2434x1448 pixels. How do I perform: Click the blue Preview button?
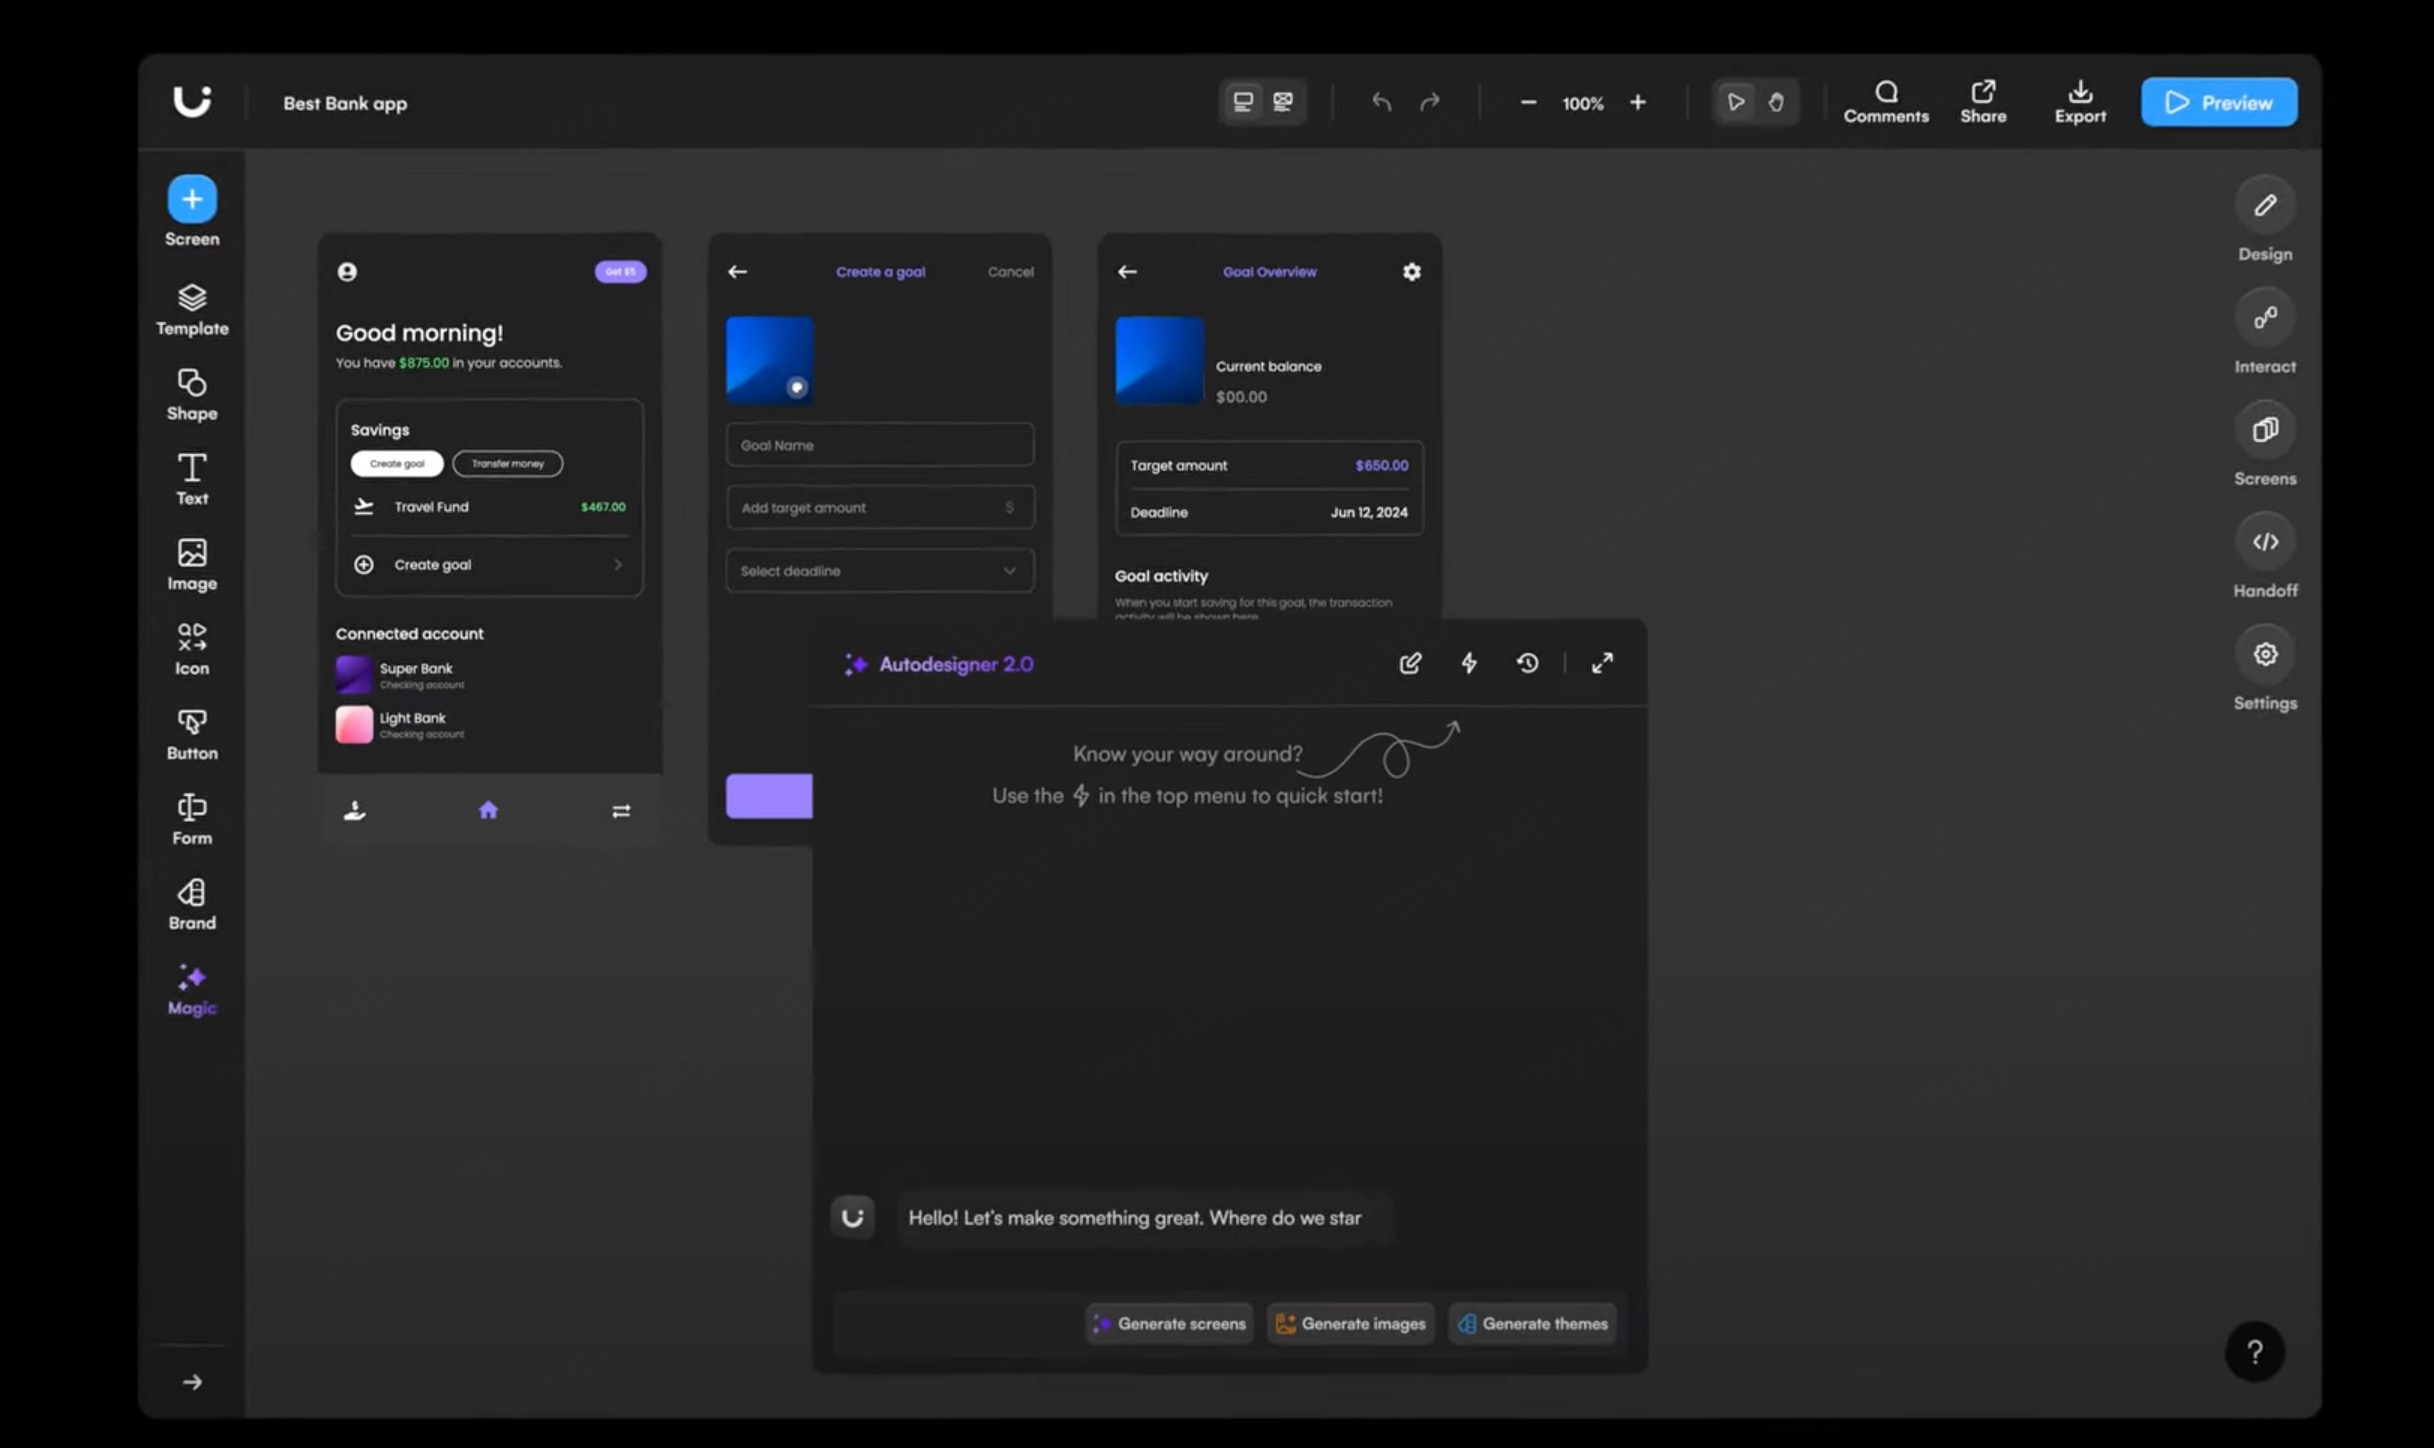[x=2218, y=102]
